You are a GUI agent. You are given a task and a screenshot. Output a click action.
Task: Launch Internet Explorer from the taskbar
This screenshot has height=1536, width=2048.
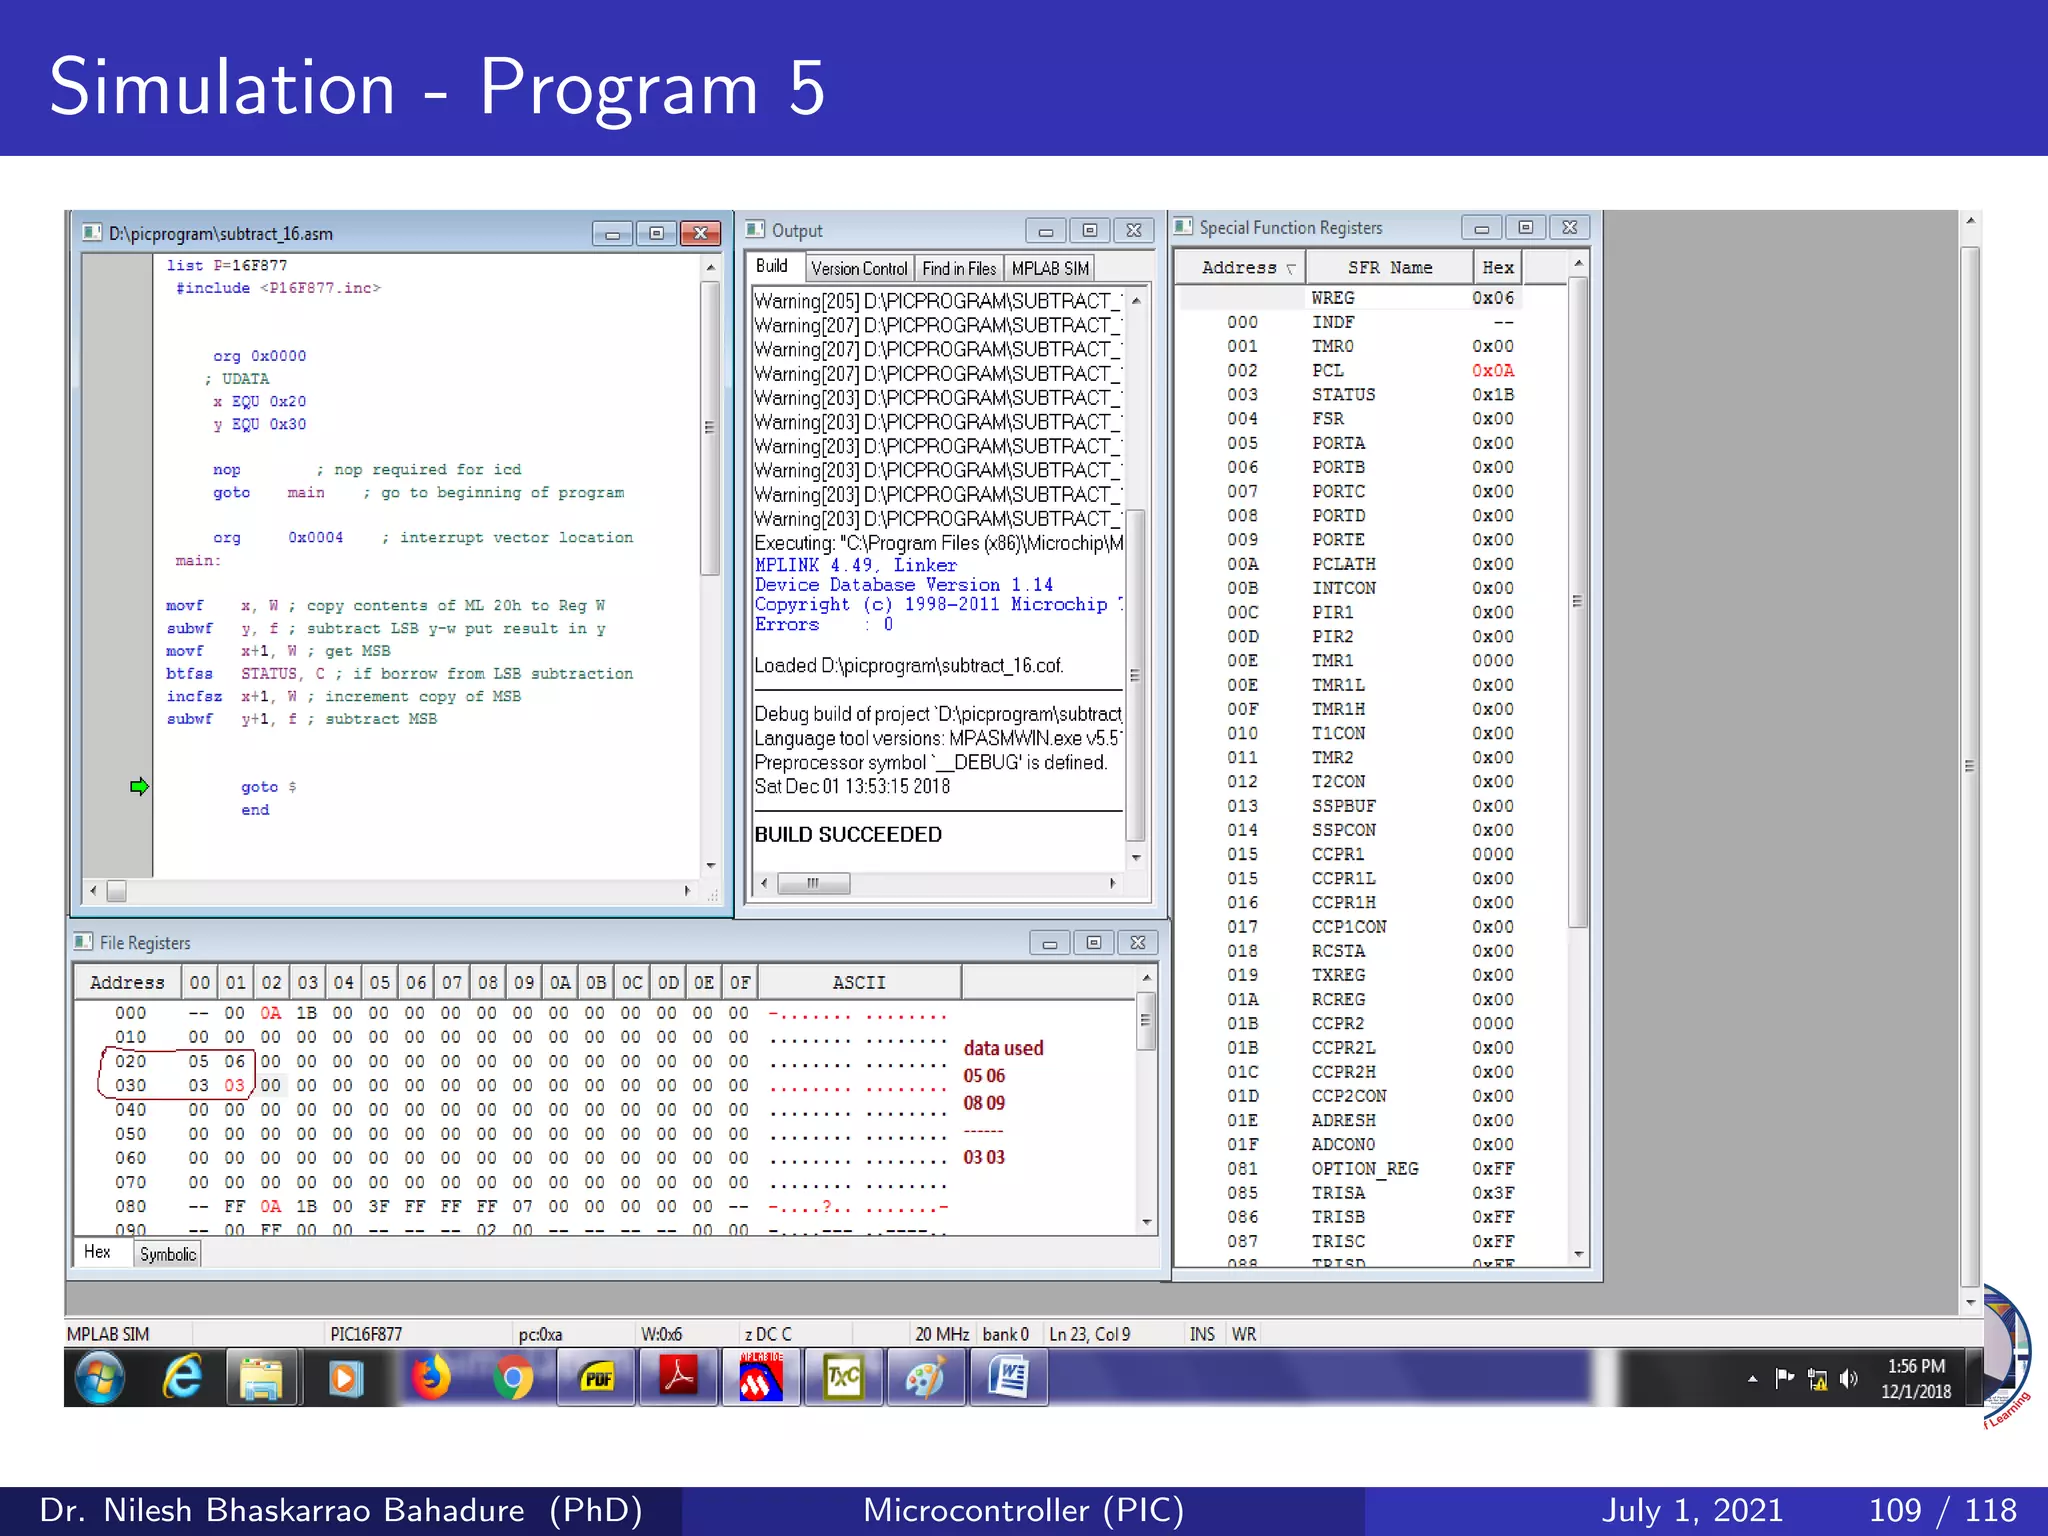click(x=182, y=1378)
